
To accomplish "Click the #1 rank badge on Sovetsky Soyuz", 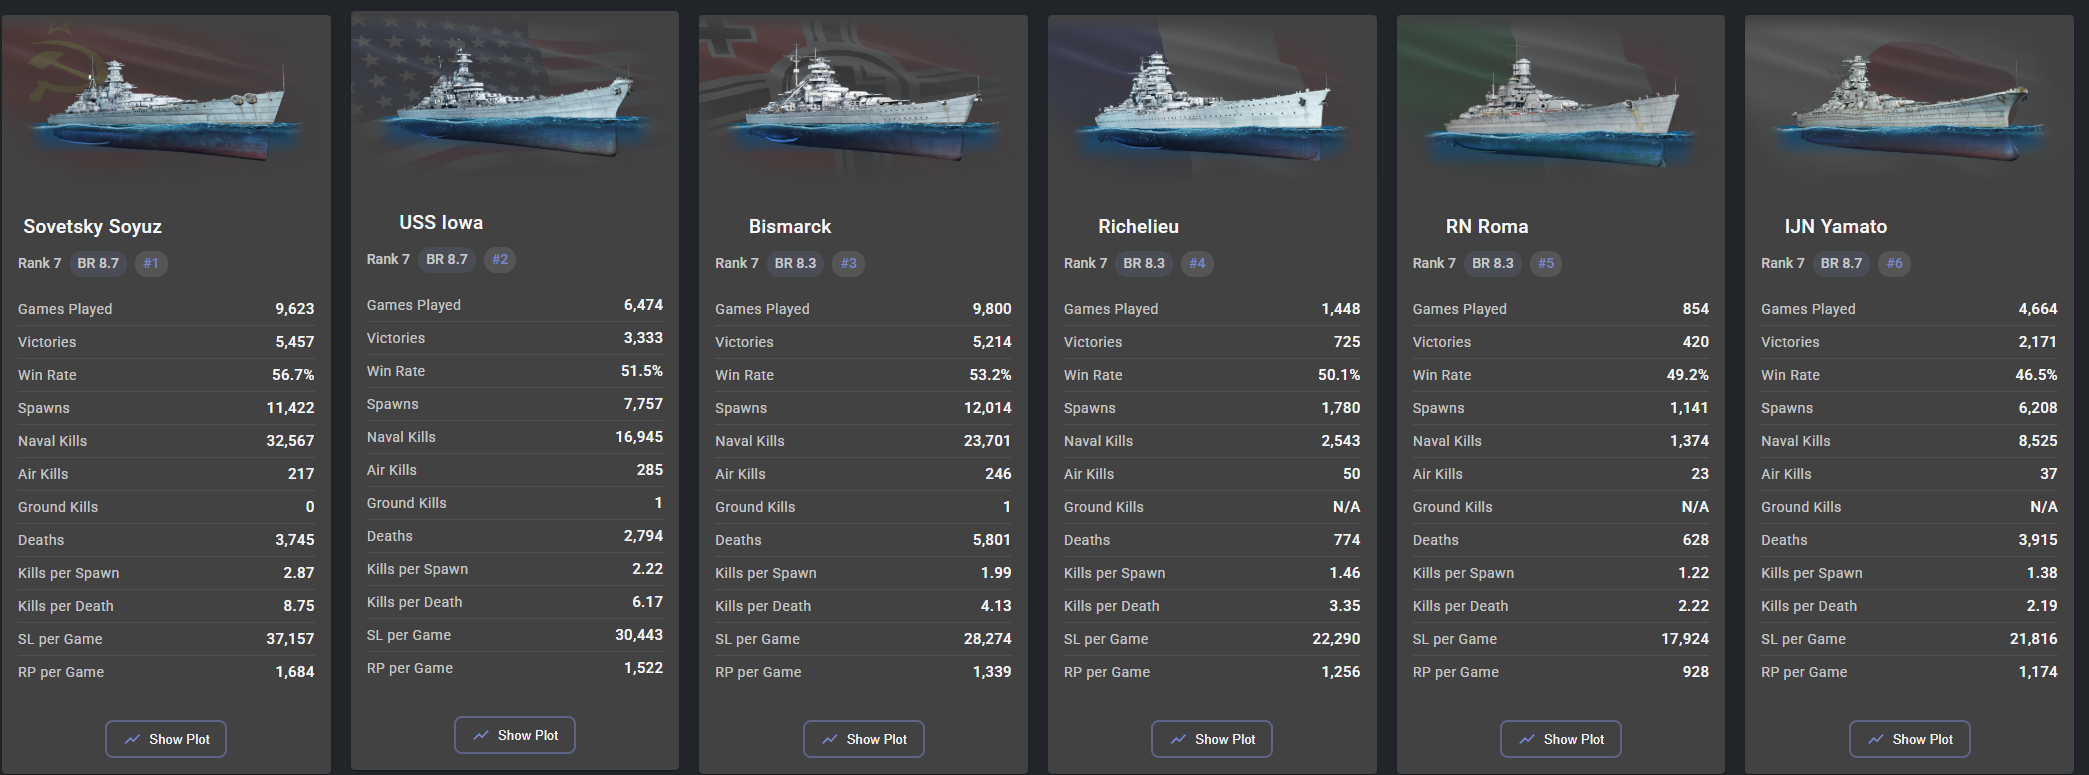I will [151, 263].
